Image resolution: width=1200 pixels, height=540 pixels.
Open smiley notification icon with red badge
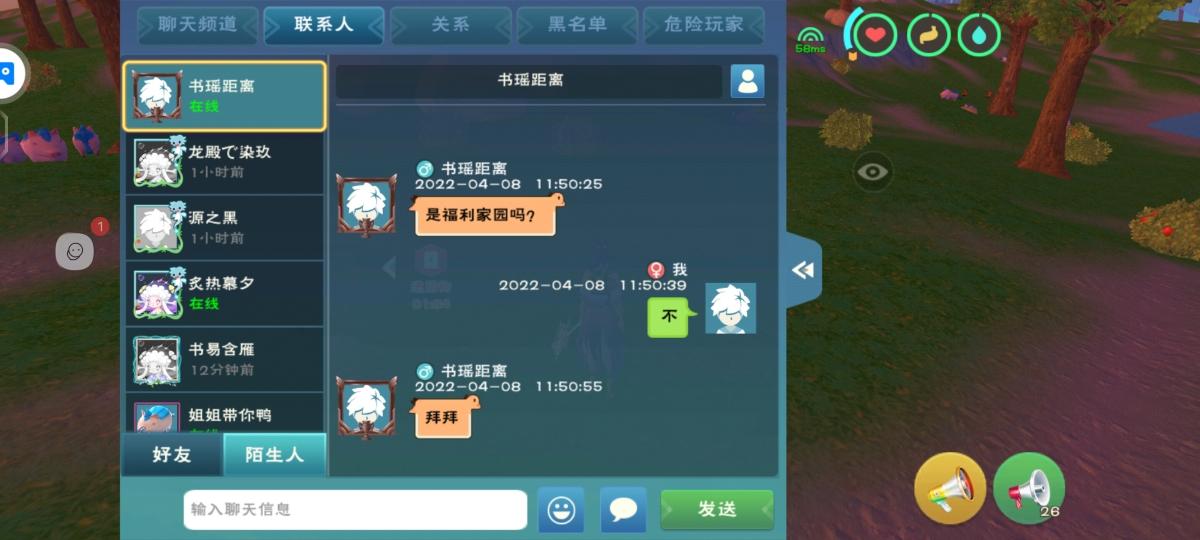75,252
